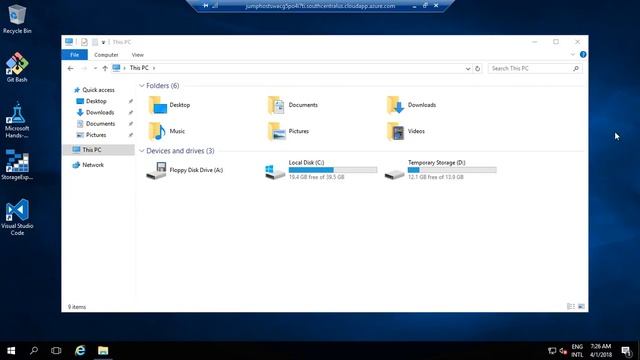Open taskbar search
640x360 pixels.
pos(34,351)
